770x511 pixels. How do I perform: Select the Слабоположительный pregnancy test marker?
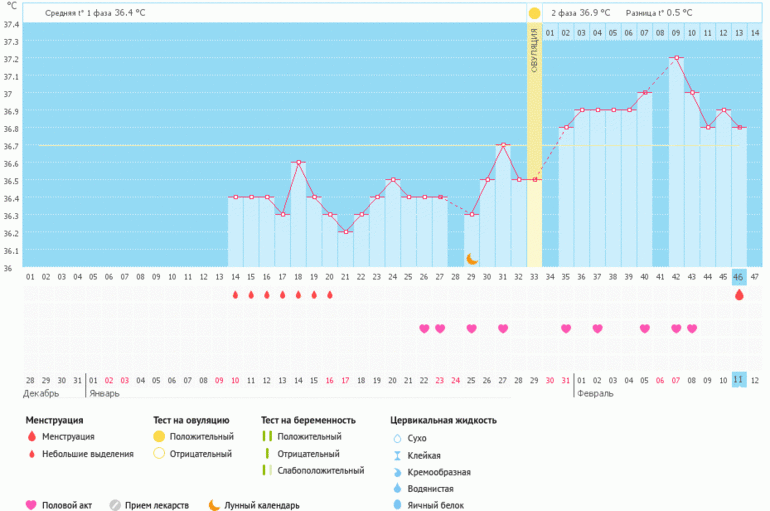click(266, 470)
